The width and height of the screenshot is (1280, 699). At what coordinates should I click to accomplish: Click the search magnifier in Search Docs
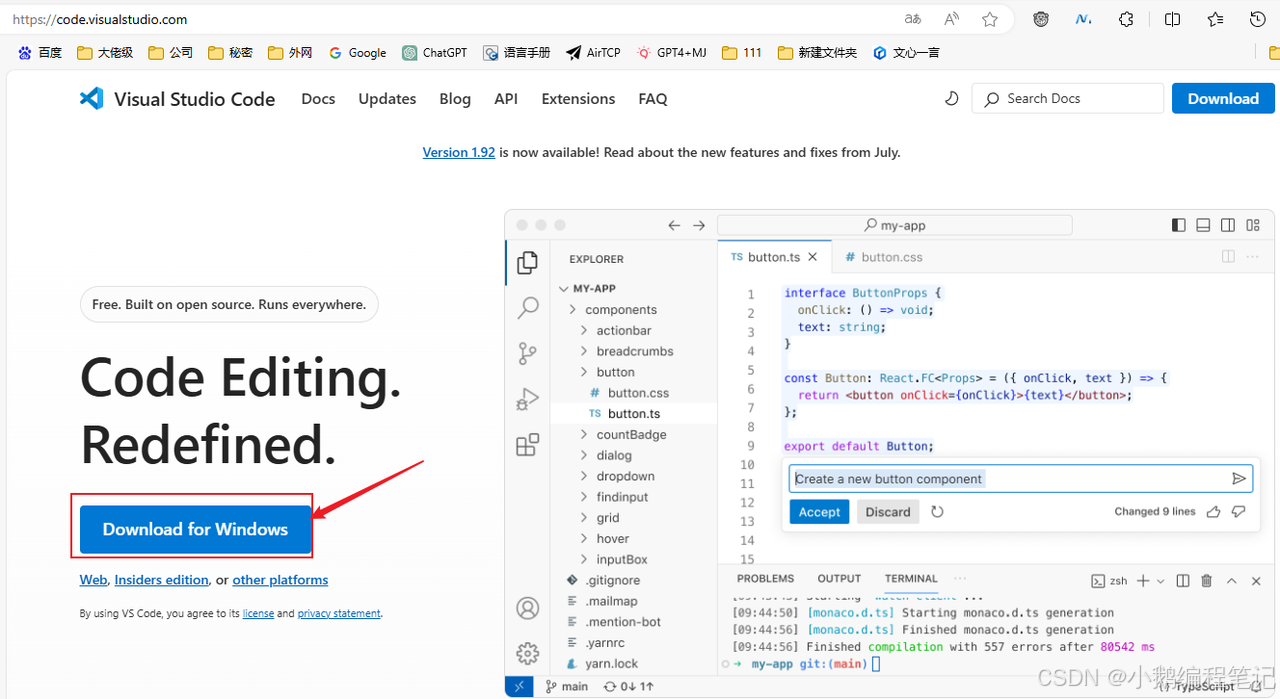click(x=992, y=99)
